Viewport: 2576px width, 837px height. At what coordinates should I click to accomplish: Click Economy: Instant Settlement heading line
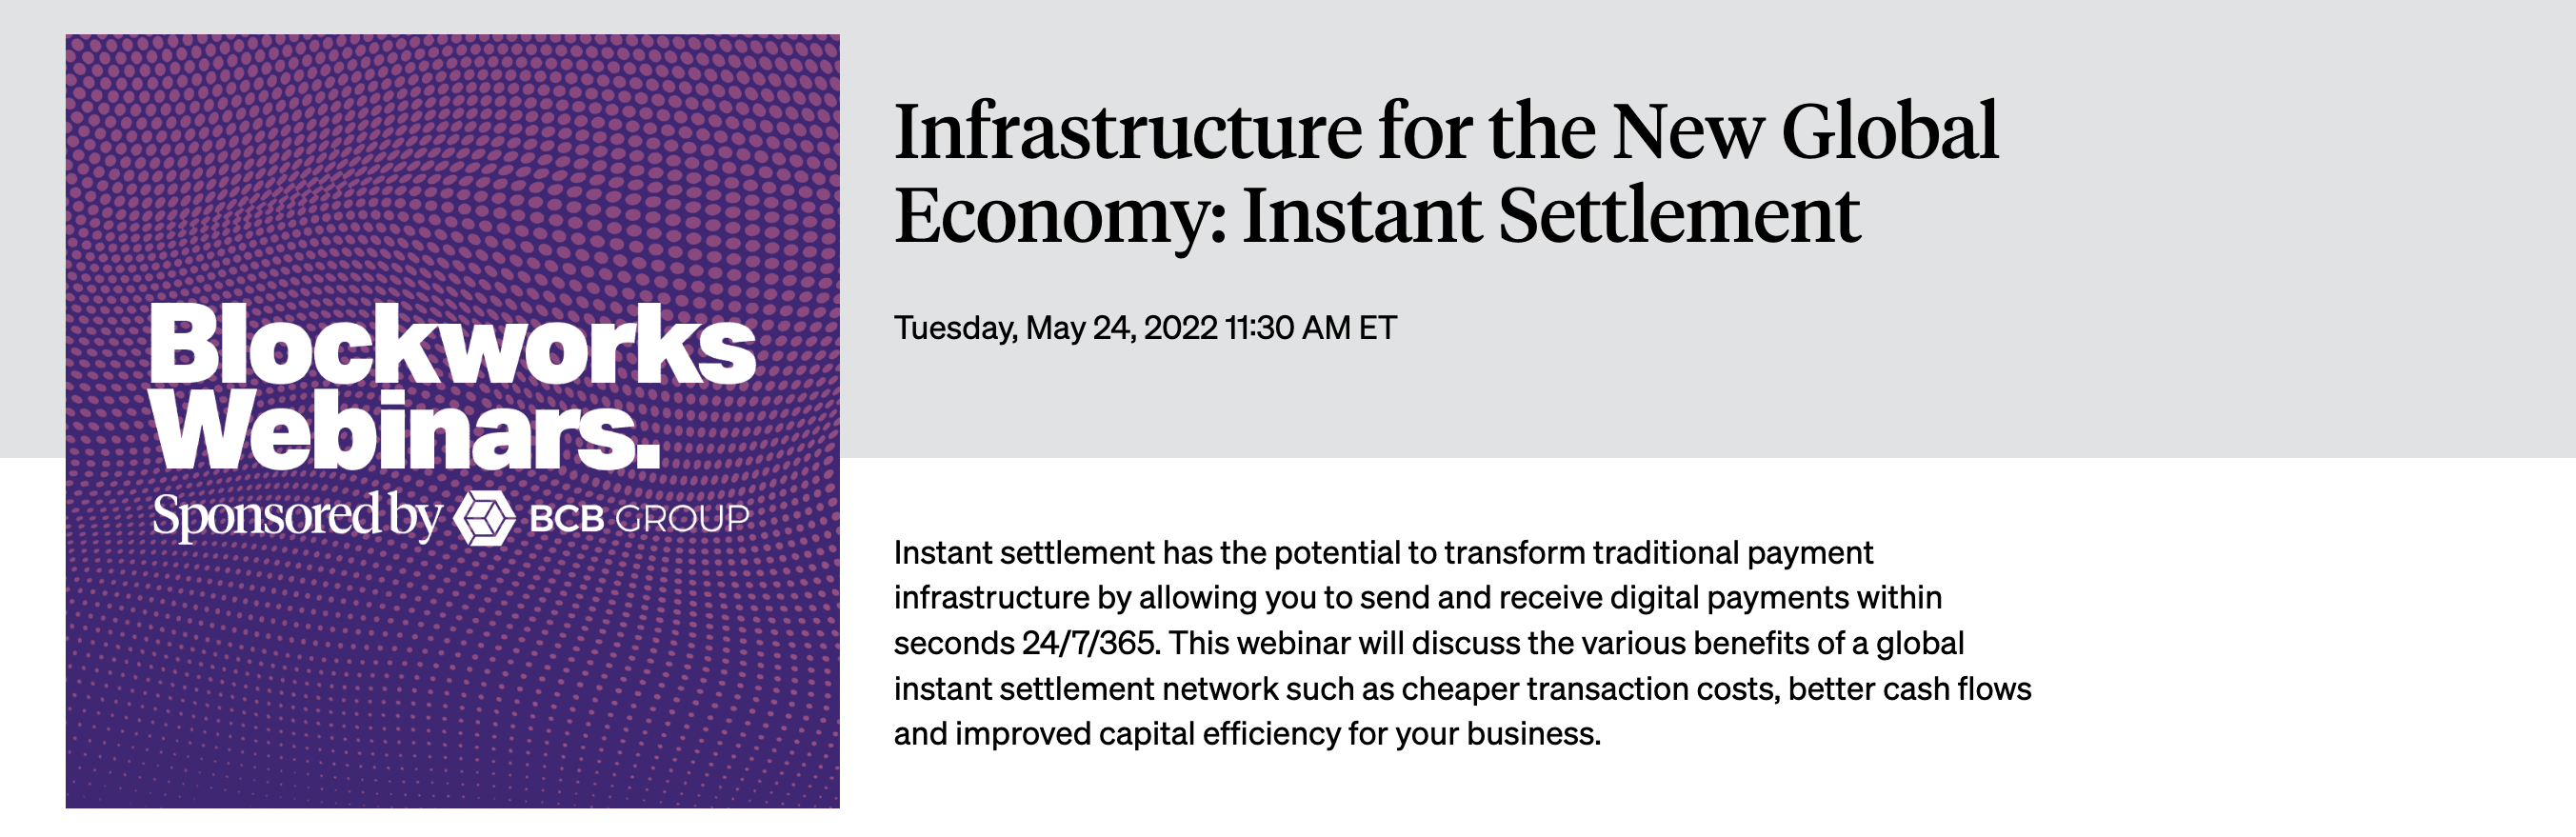1377,216
